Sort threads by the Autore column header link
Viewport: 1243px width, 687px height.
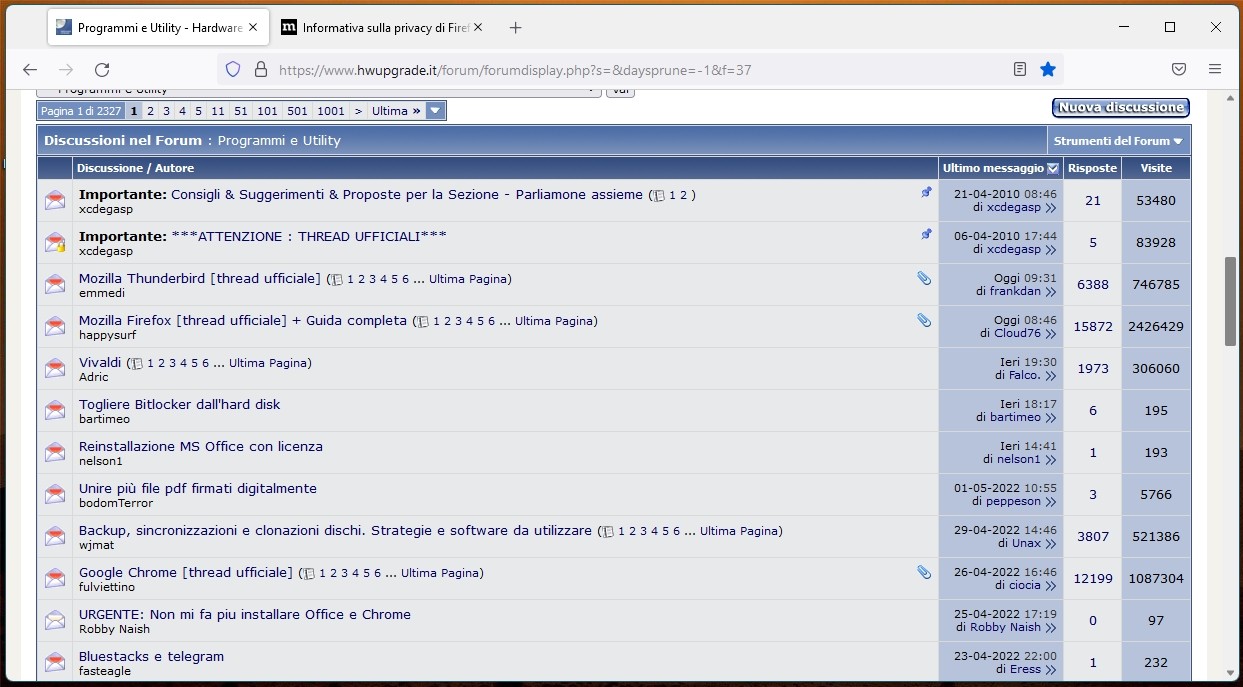point(174,168)
